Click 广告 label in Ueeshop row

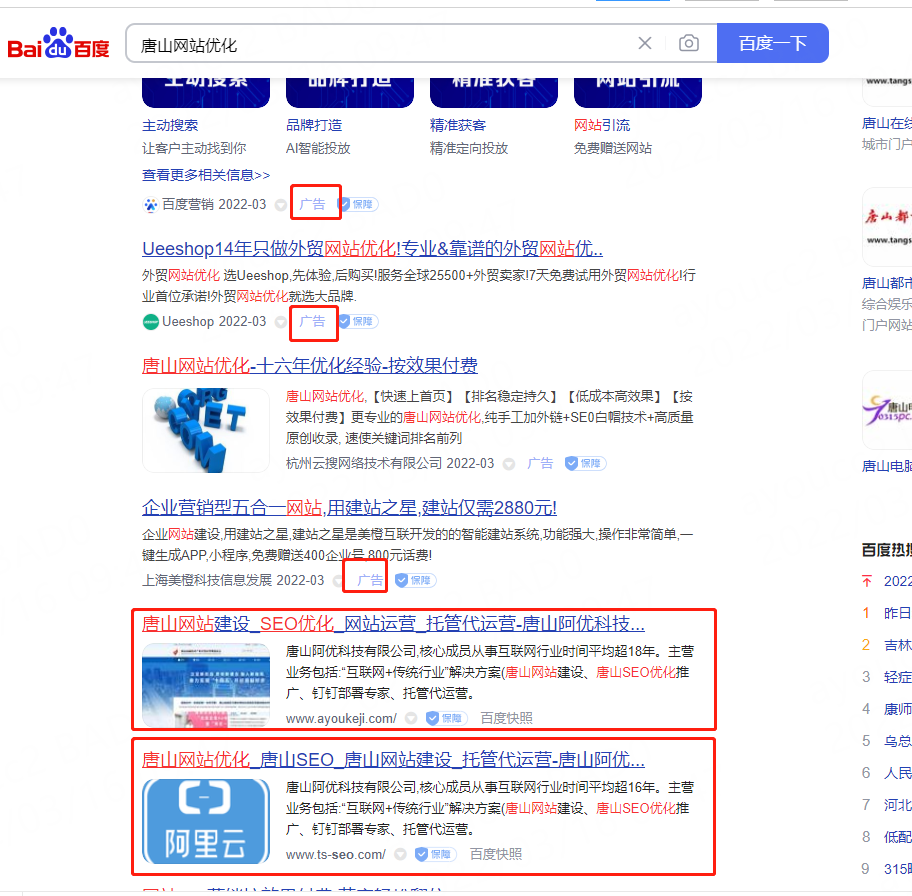click(x=312, y=322)
